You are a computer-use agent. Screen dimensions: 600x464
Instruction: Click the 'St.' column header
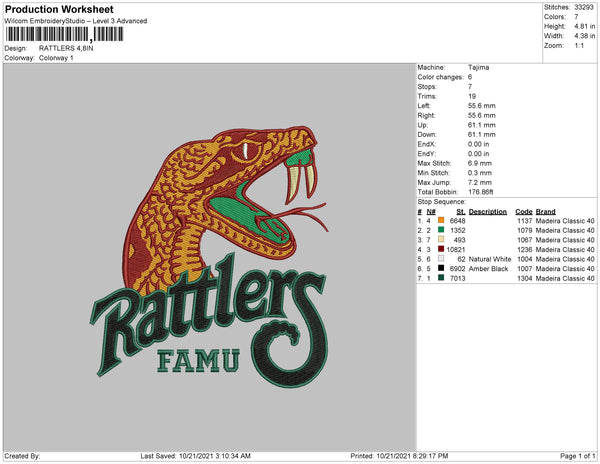[x=461, y=212]
